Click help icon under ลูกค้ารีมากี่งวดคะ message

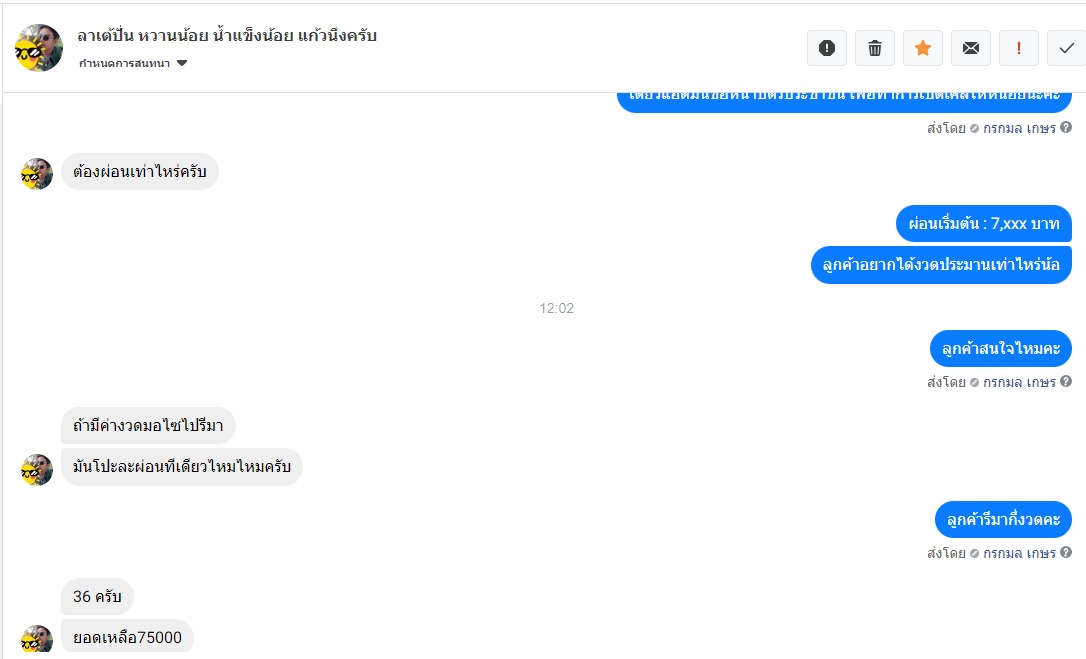coord(1066,552)
